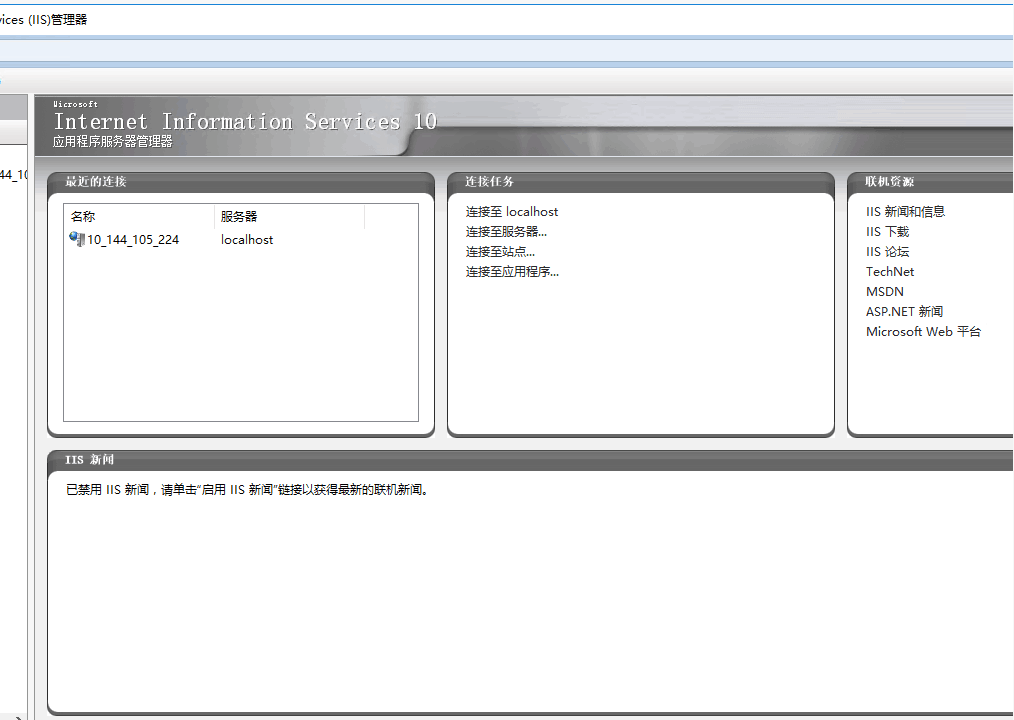Open ASP.NET 新闻 link
The image size is (1014, 720).
point(904,312)
